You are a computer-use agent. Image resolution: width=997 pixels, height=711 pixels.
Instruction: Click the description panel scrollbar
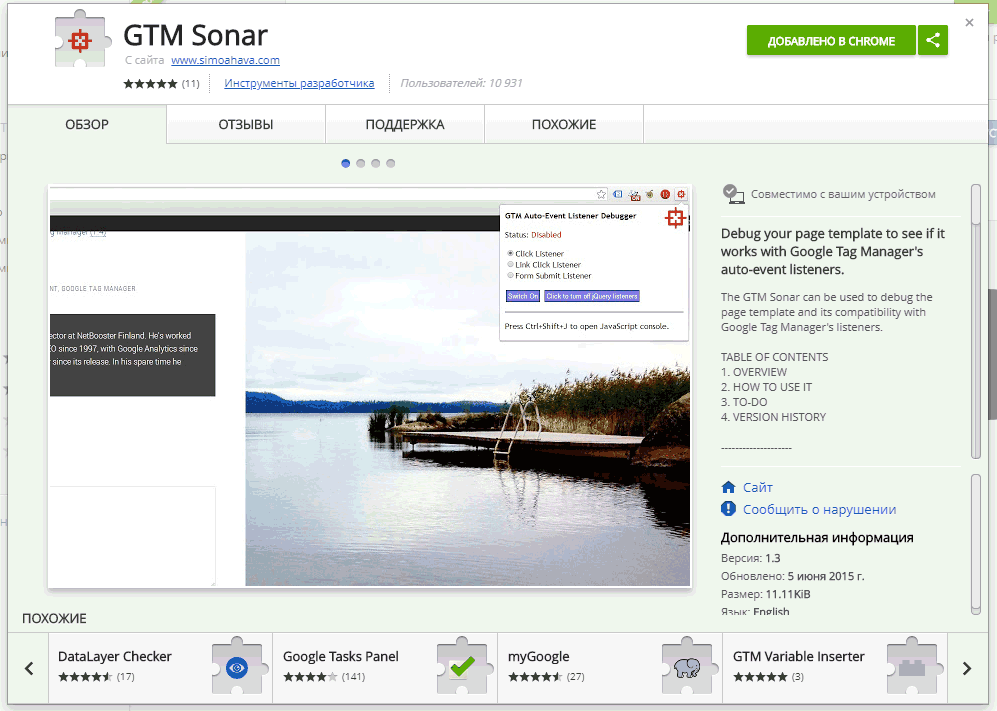(976, 321)
